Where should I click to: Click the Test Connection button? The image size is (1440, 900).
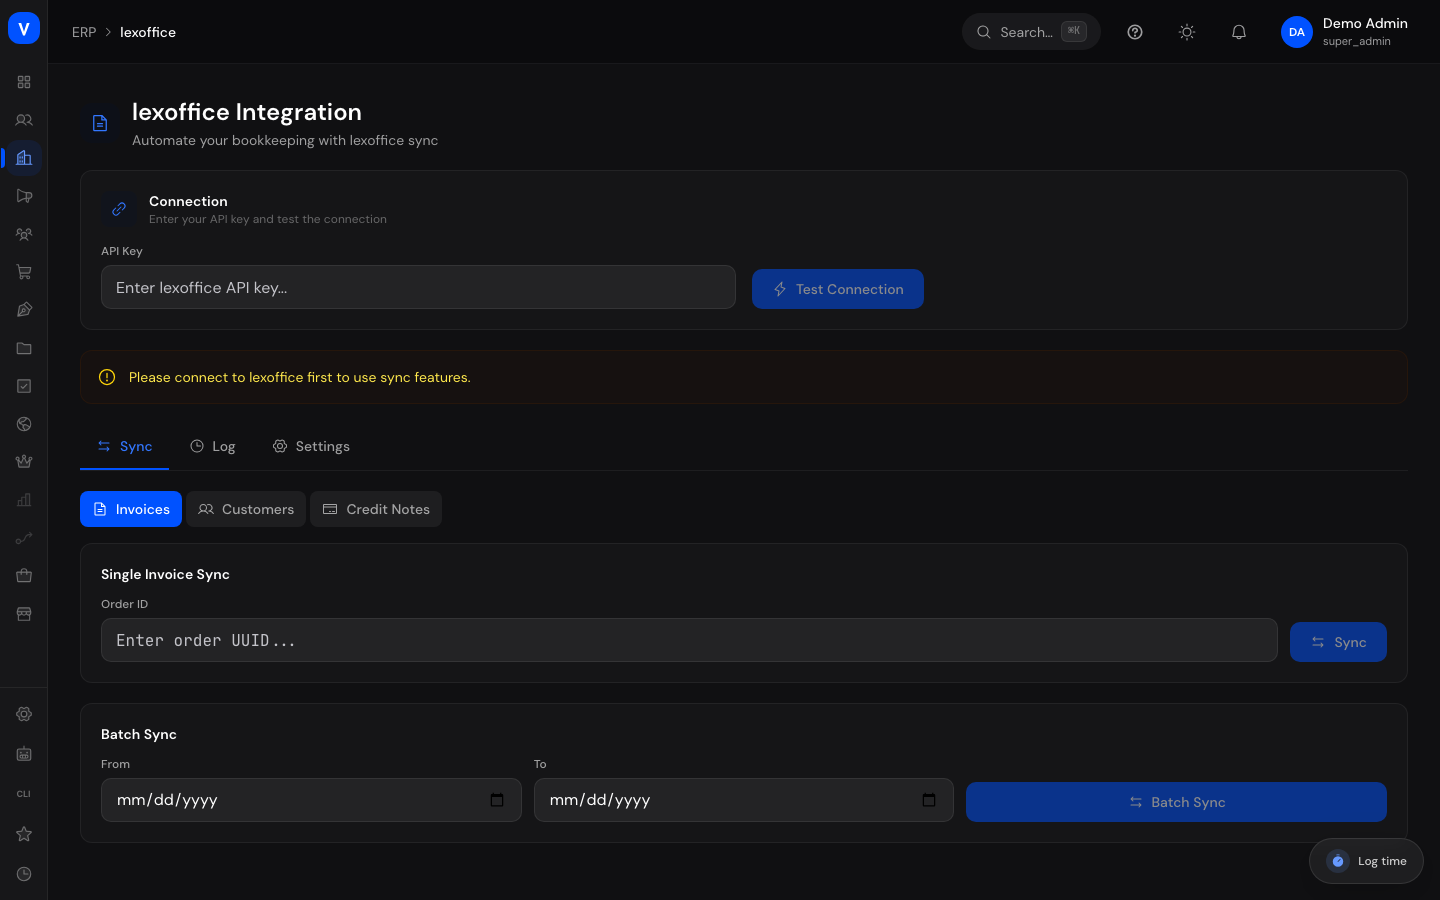point(838,289)
